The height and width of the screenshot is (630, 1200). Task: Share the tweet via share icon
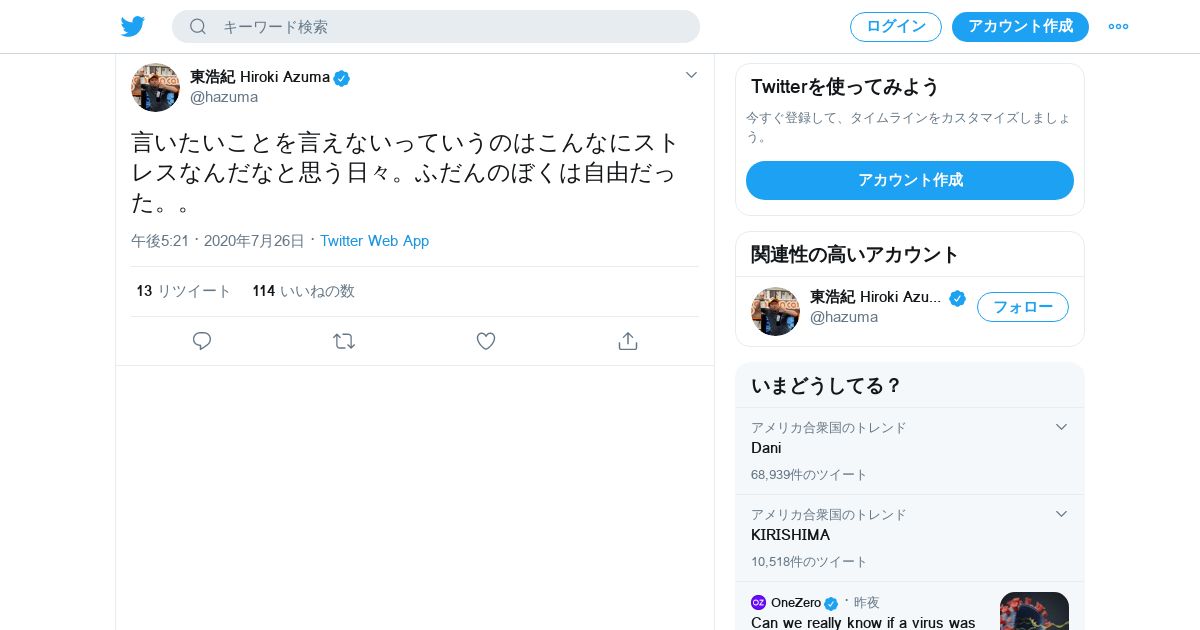[x=628, y=341]
